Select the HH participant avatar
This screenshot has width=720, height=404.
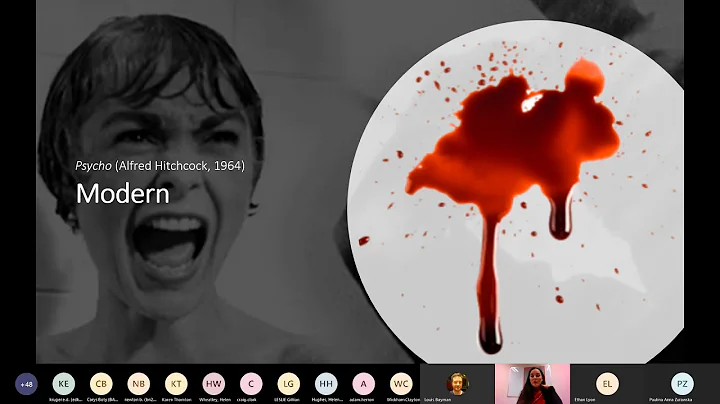point(326,384)
